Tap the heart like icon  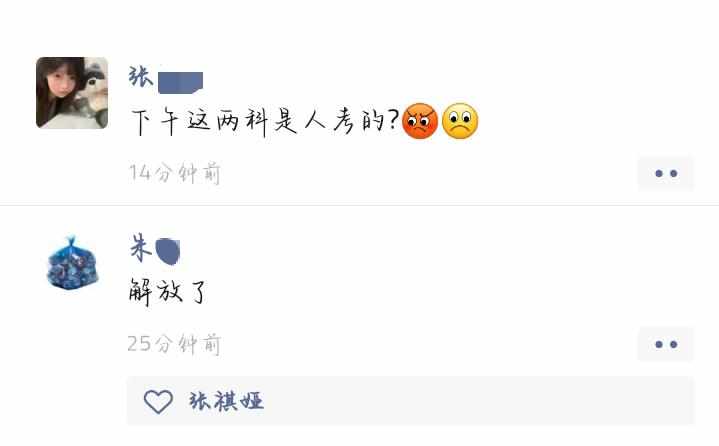(158, 402)
